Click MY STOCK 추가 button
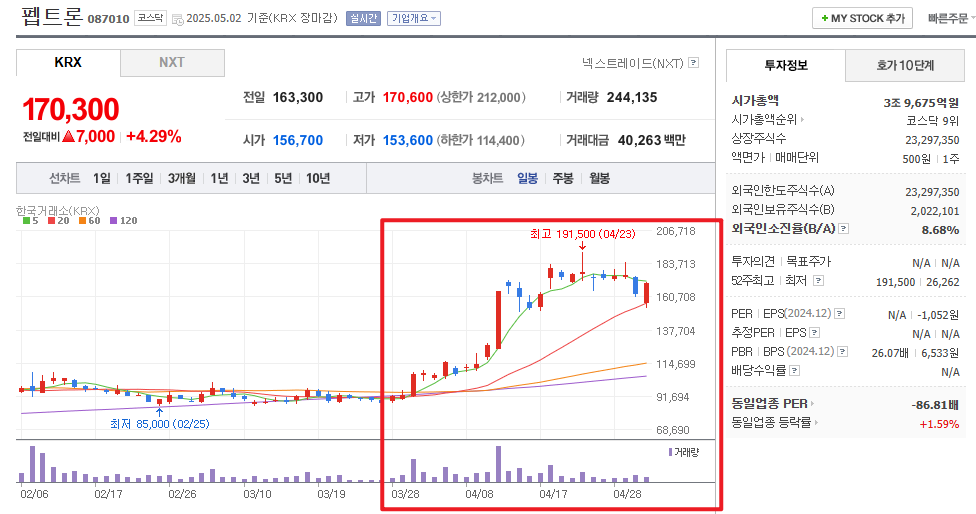Screen dimensions: 976x514 click(x=862, y=19)
